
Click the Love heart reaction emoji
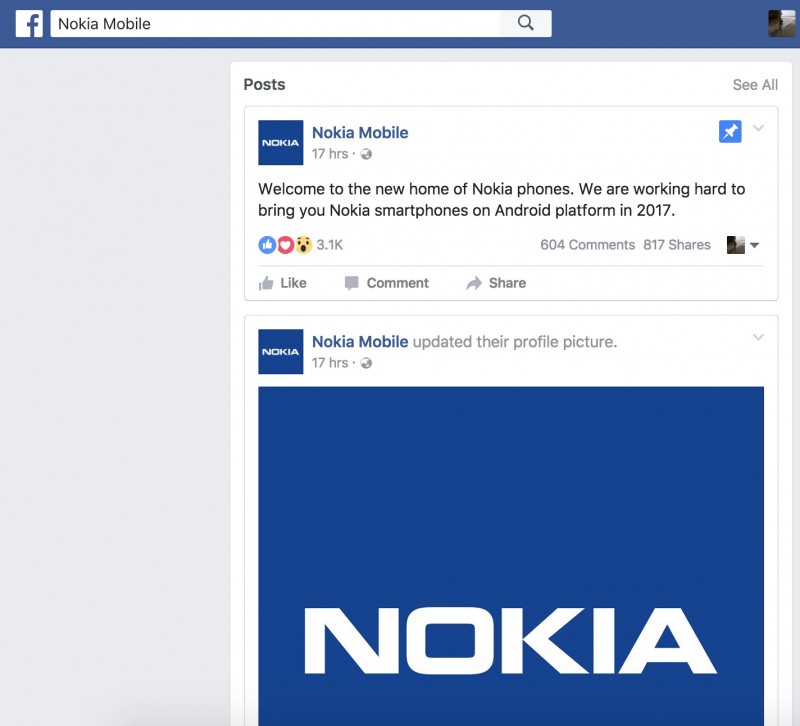[x=285, y=245]
